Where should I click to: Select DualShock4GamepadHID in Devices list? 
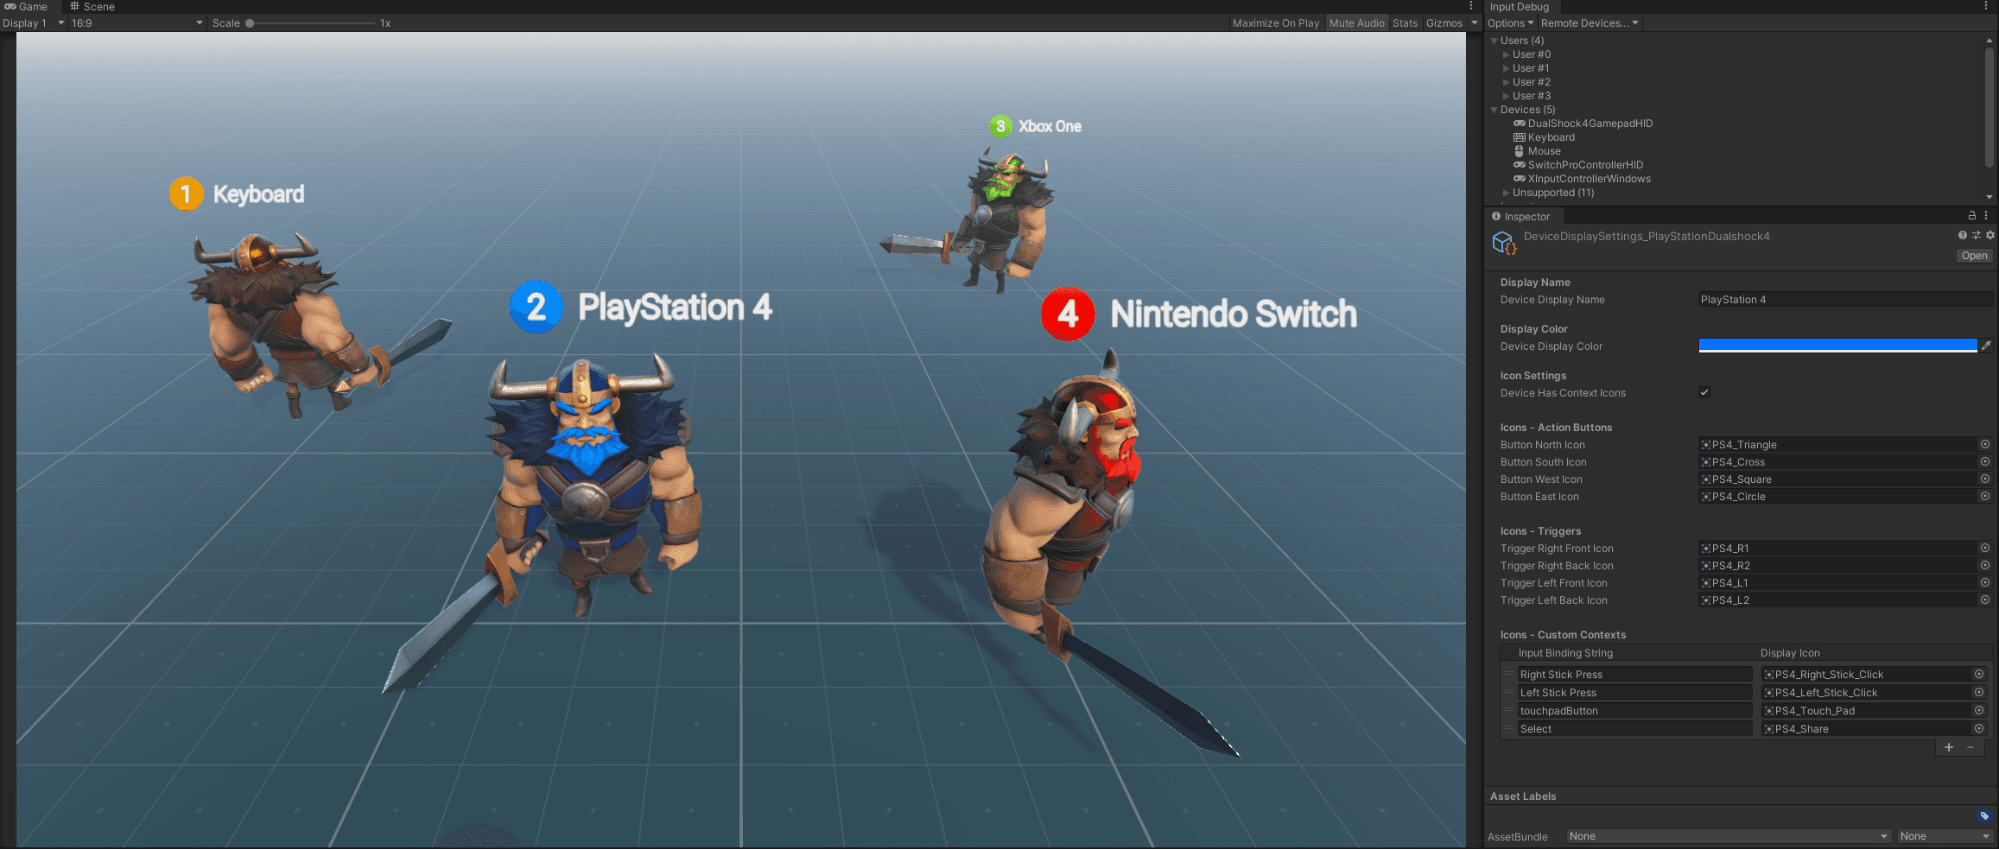point(1590,124)
